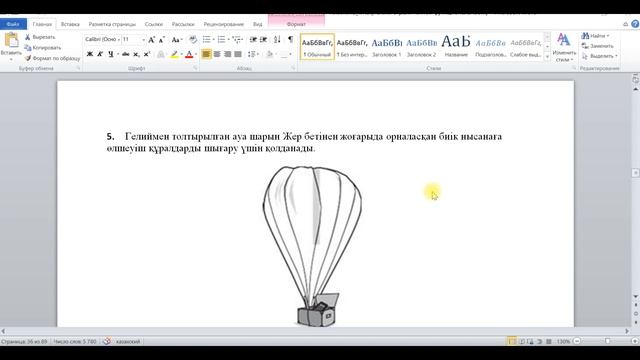Align text right
The height and width of the screenshot is (360, 640).
227,54
